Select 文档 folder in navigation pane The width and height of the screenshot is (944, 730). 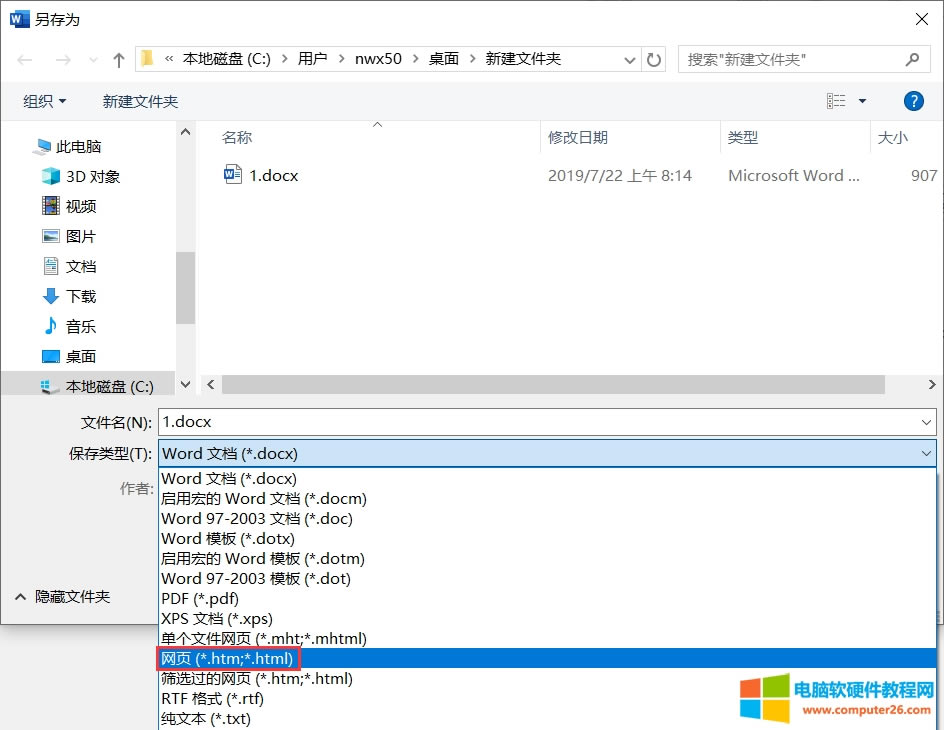tap(69, 267)
